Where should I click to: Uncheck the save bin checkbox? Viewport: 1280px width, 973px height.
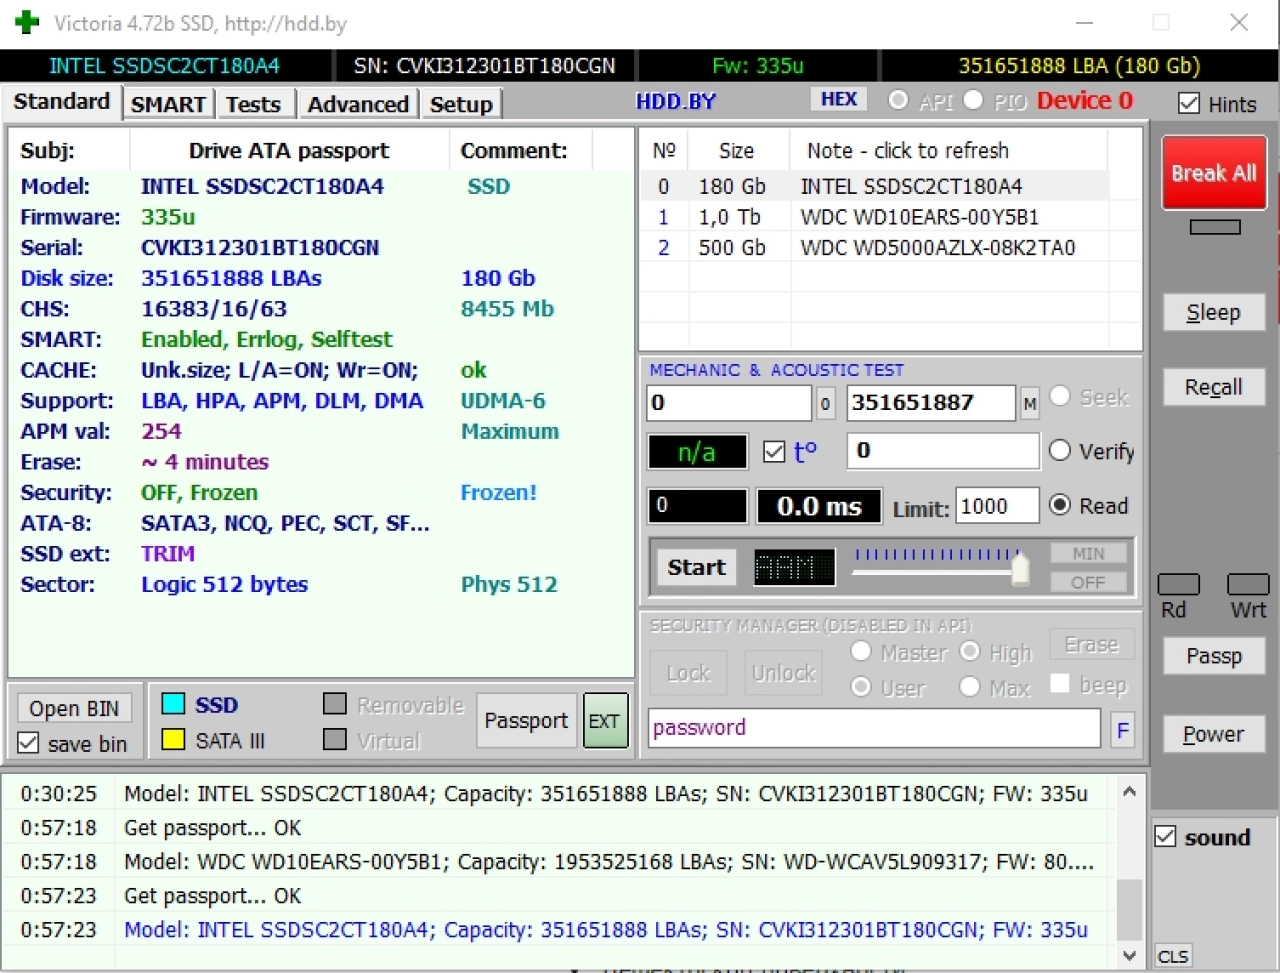(x=29, y=743)
